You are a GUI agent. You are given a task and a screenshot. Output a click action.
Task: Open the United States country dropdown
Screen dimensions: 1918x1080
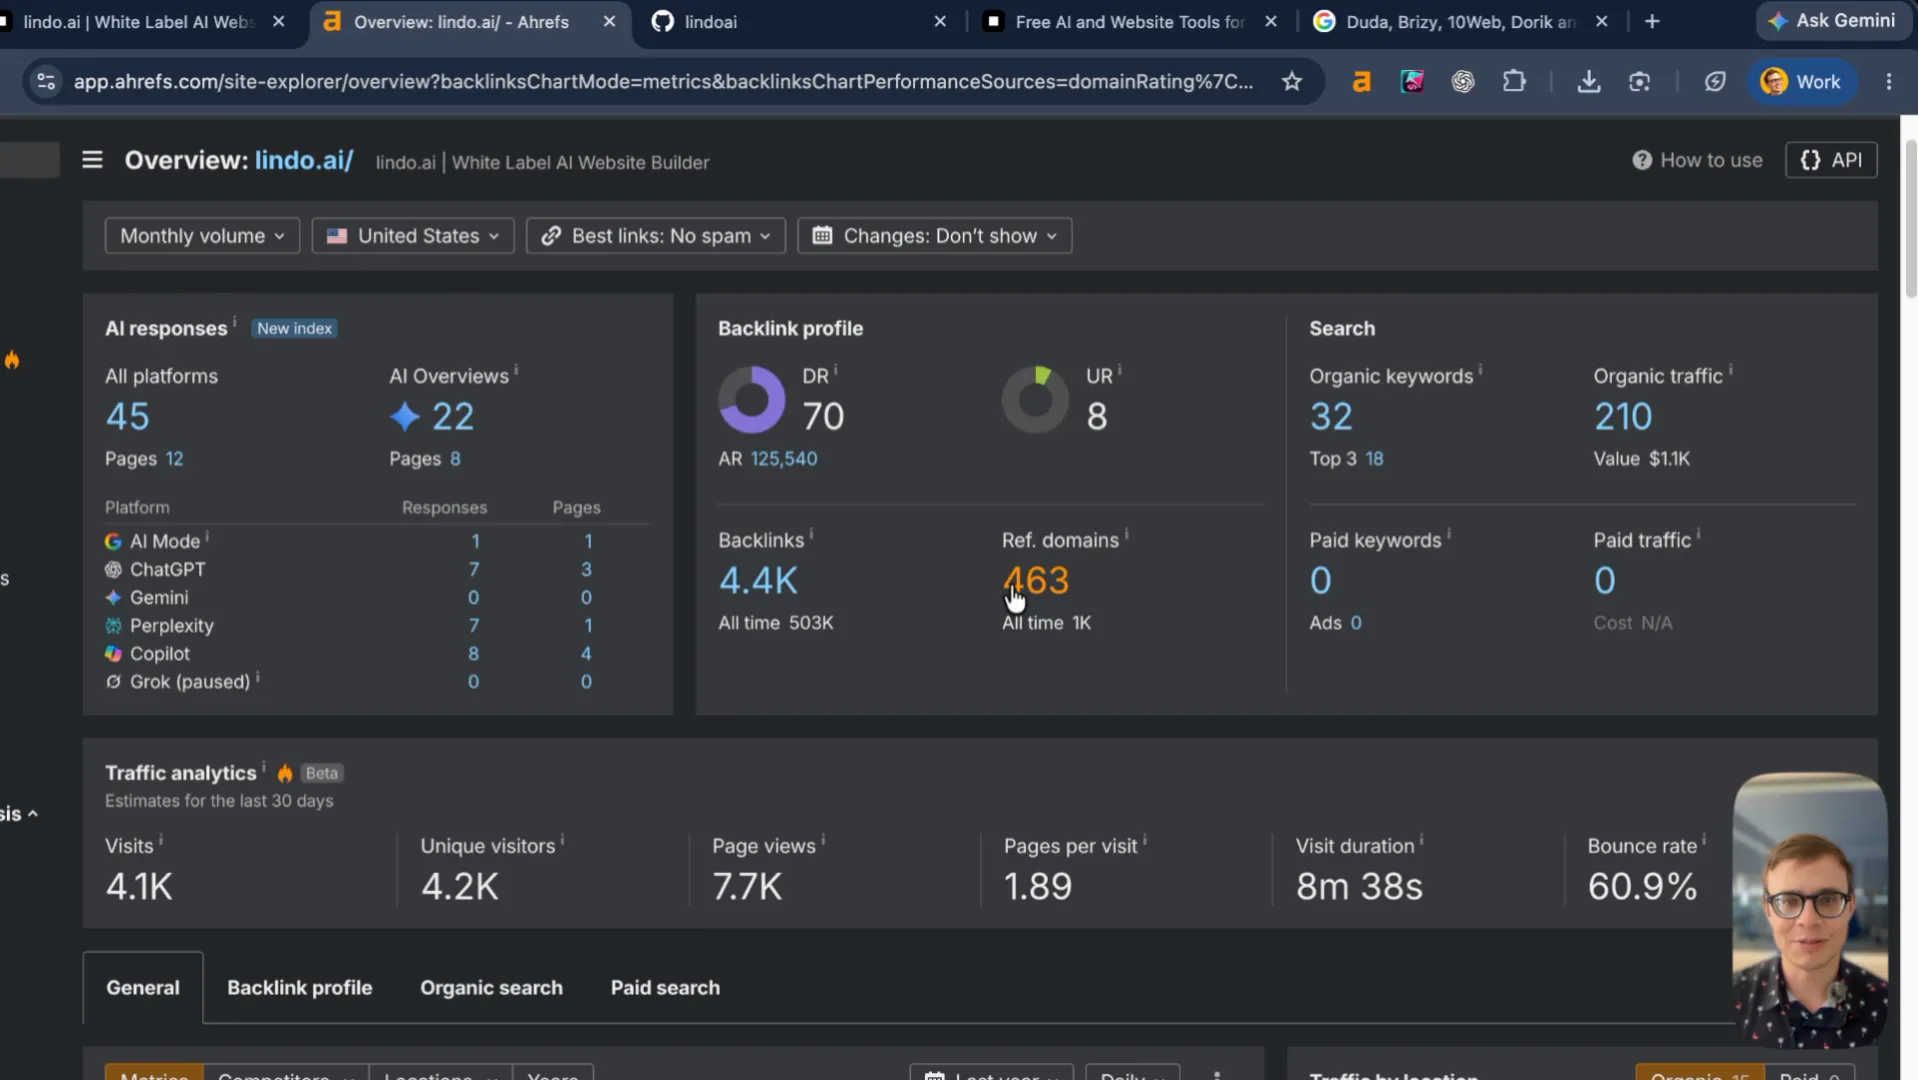coord(413,236)
